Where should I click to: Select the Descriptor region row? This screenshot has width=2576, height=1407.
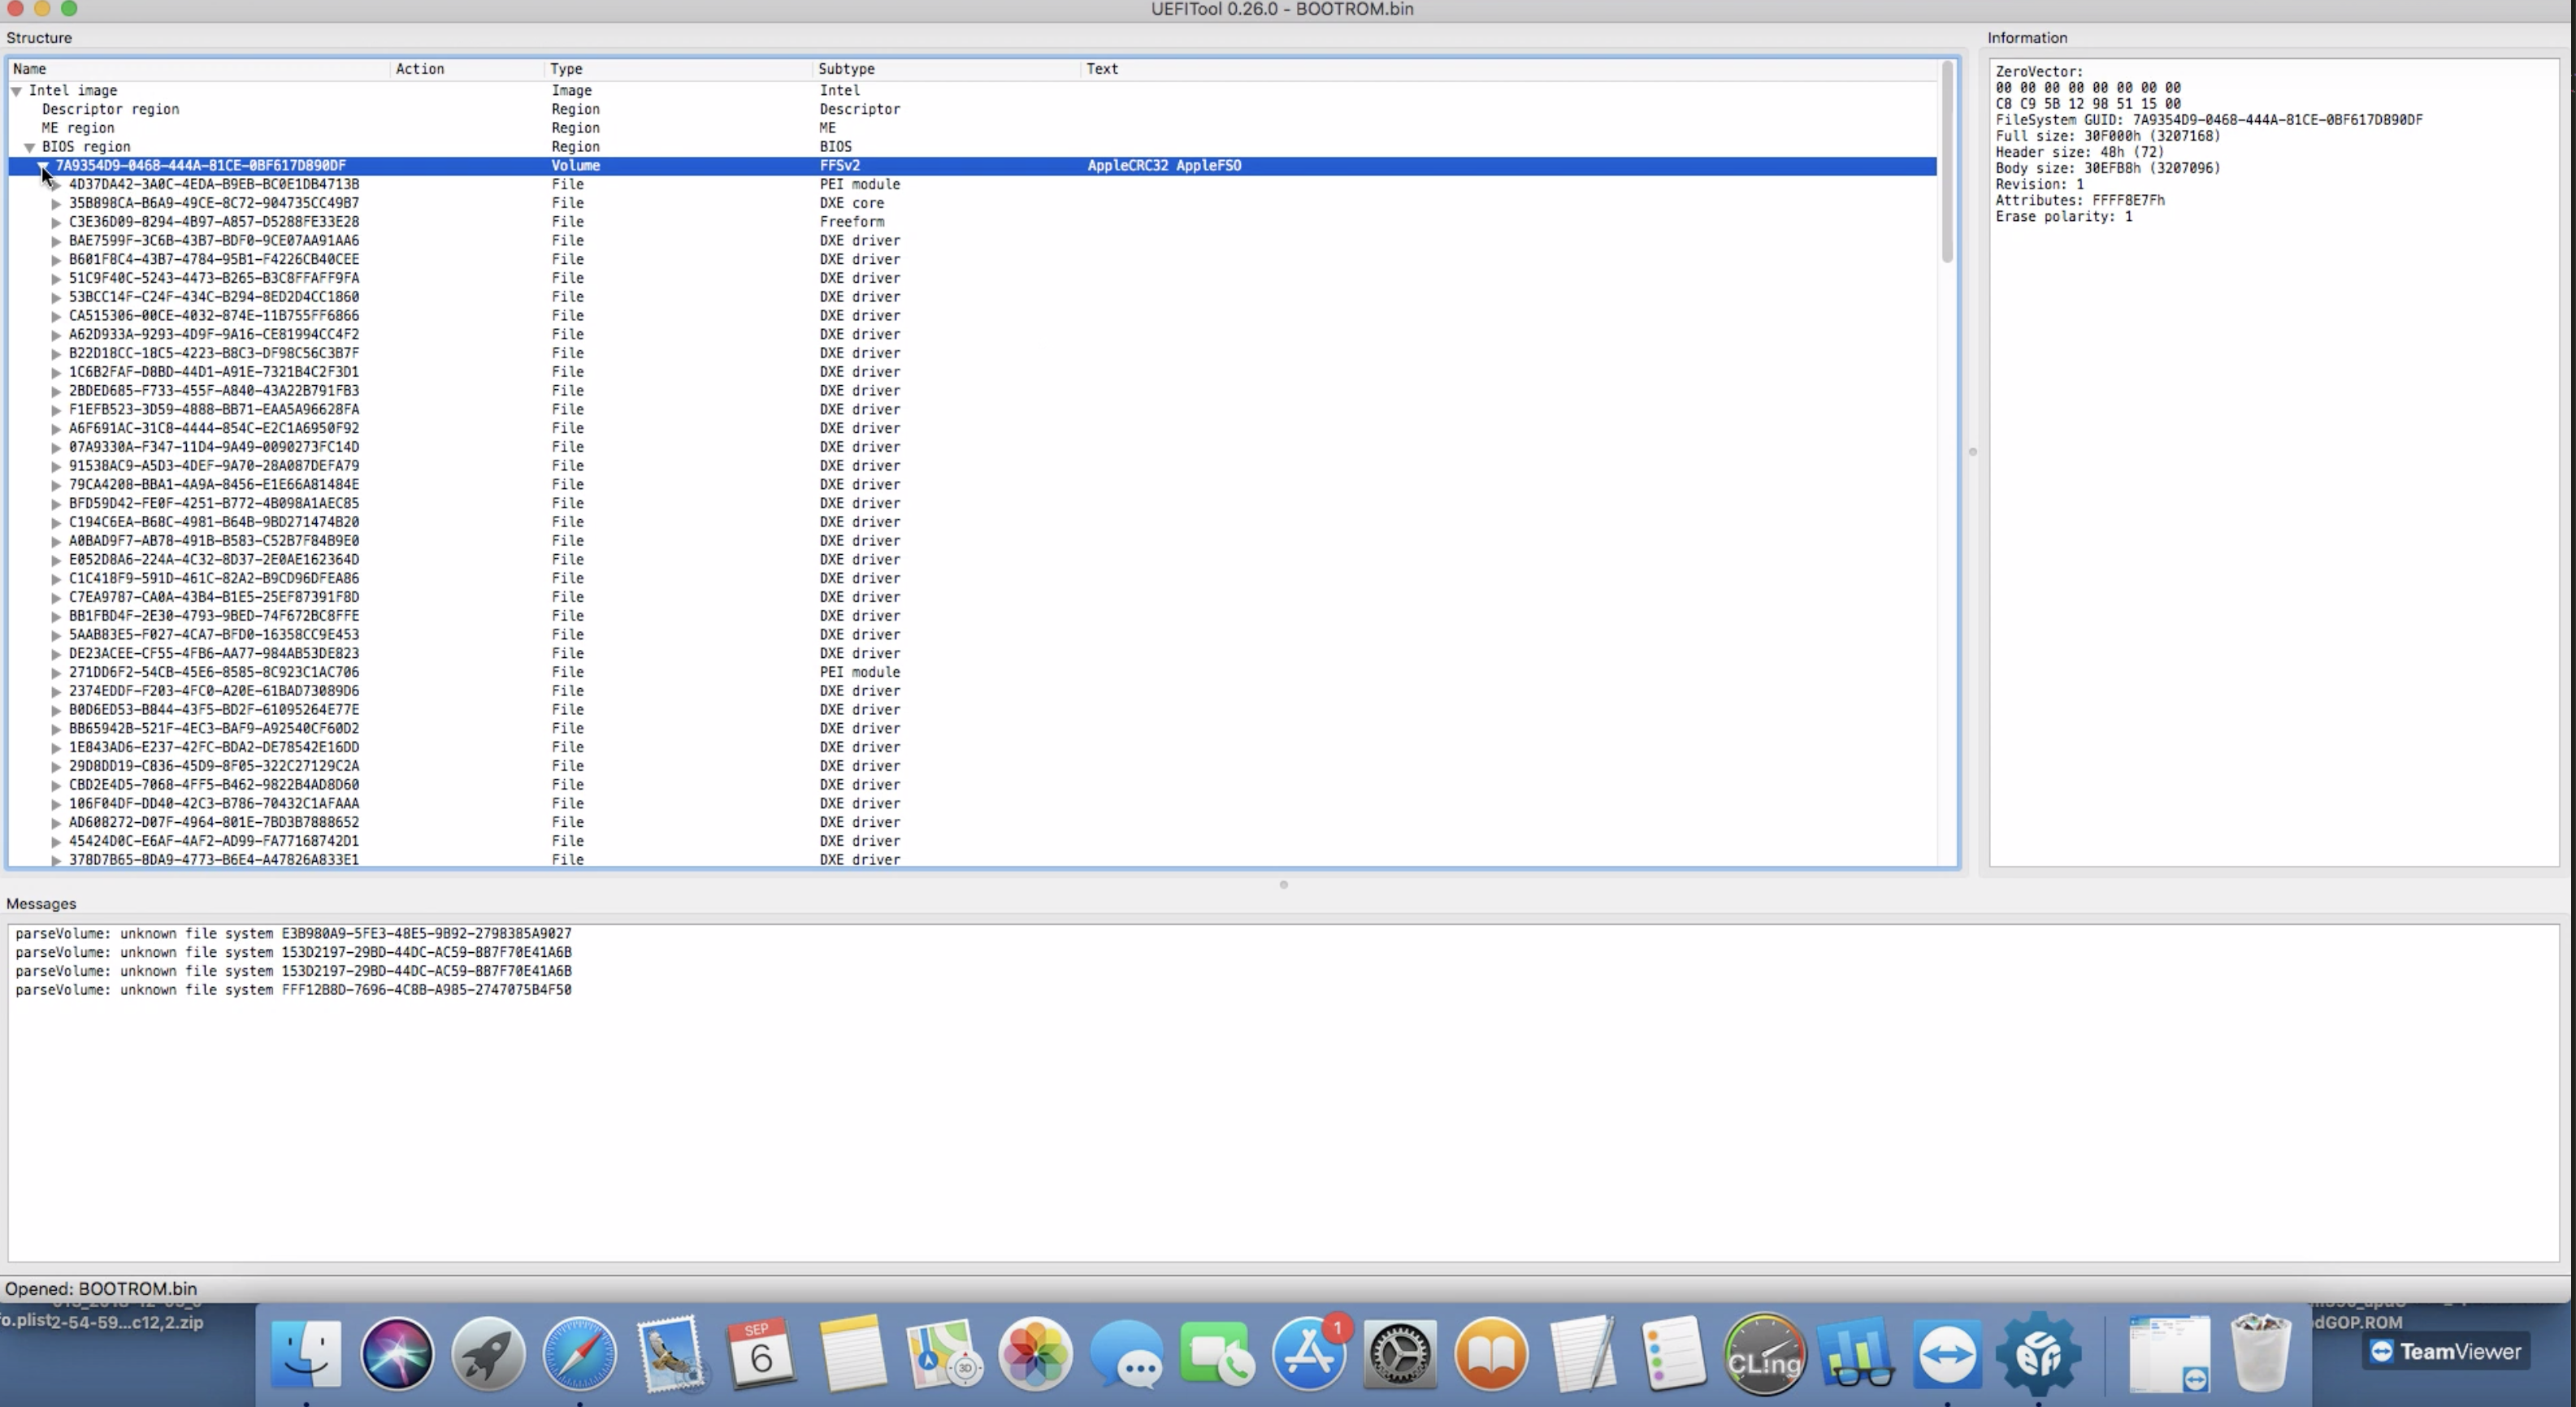[x=110, y=109]
